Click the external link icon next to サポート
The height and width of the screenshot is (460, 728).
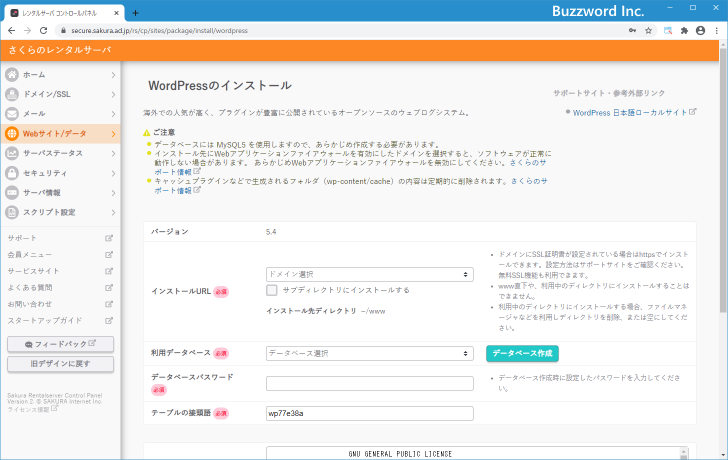[x=109, y=238]
